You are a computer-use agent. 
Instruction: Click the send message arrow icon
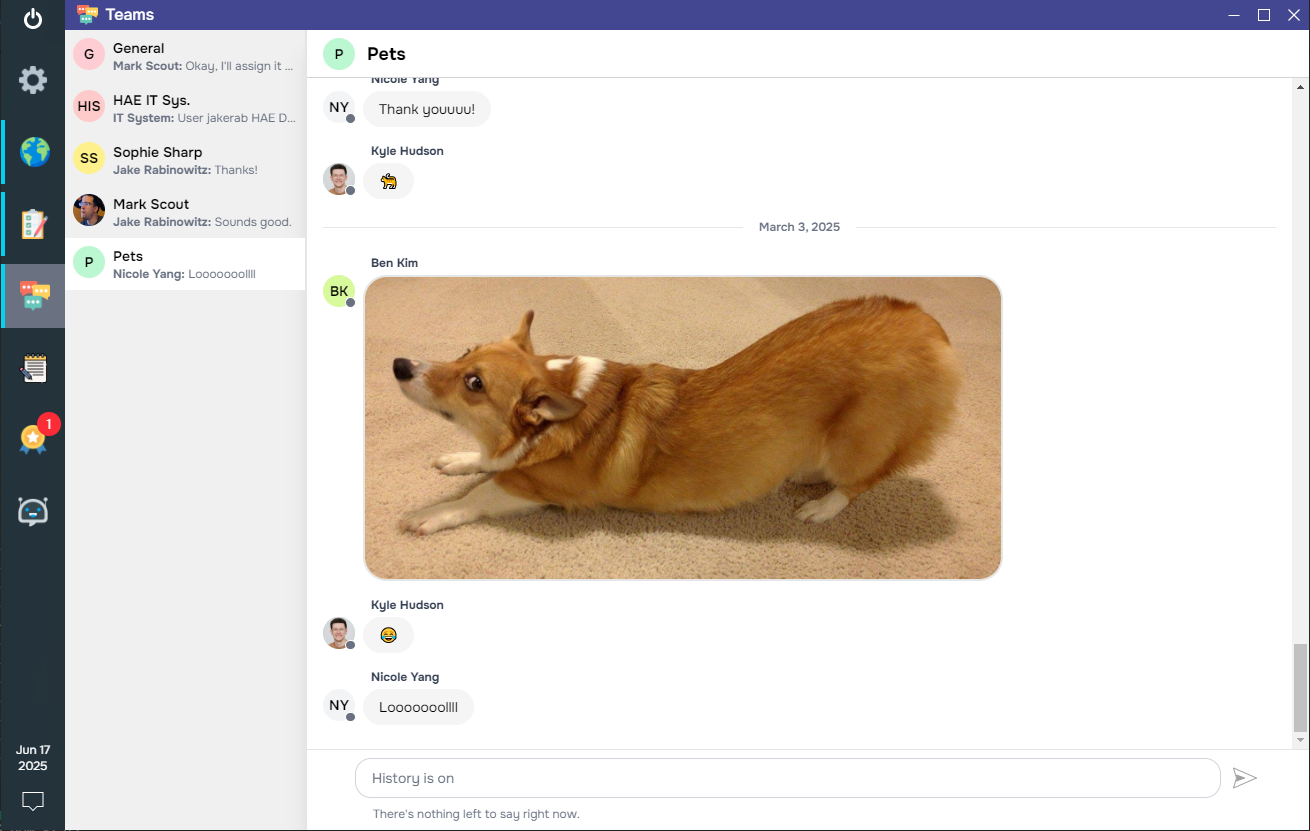point(1244,778)
